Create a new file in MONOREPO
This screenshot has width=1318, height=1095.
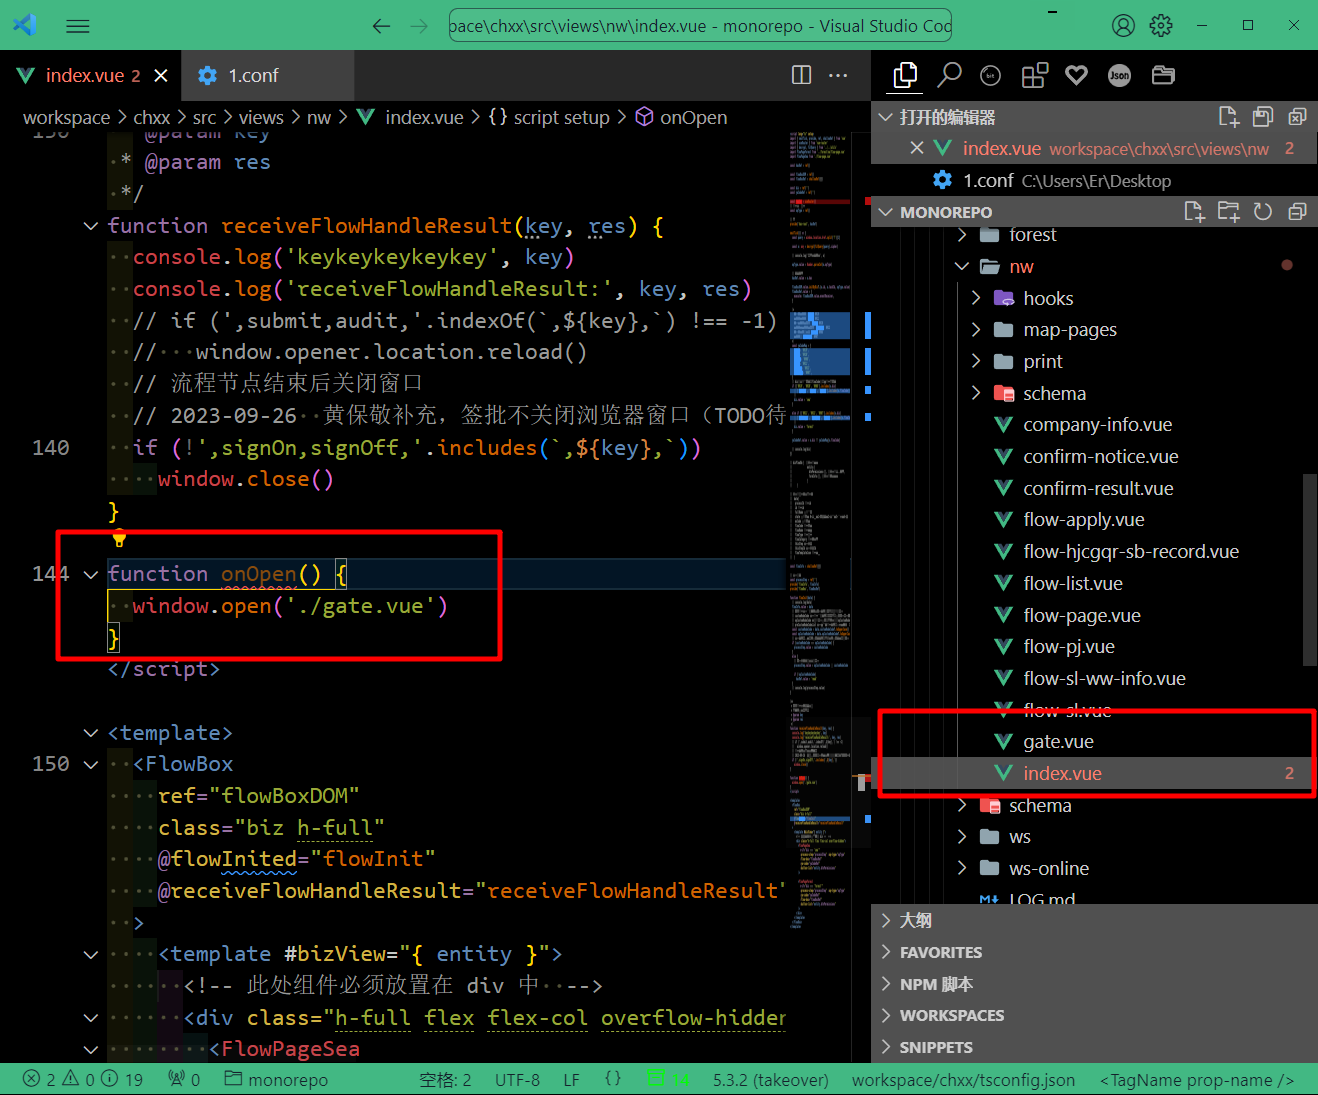pyautogui.click(x=1194, y=212)
